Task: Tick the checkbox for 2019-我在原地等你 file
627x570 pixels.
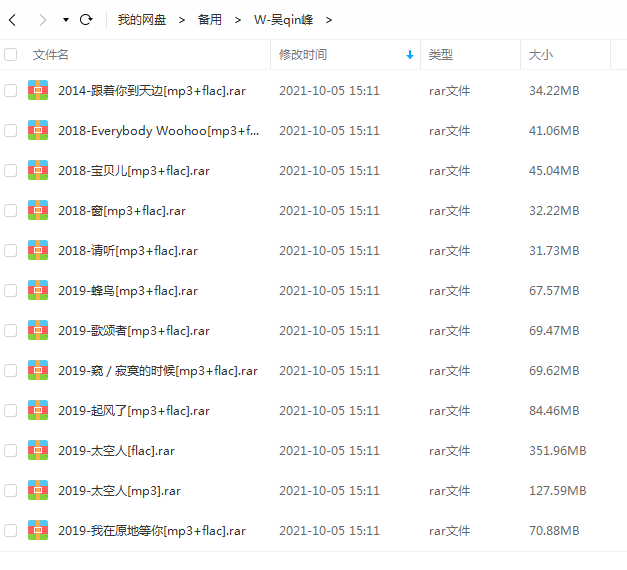Action: pos(10,530)
